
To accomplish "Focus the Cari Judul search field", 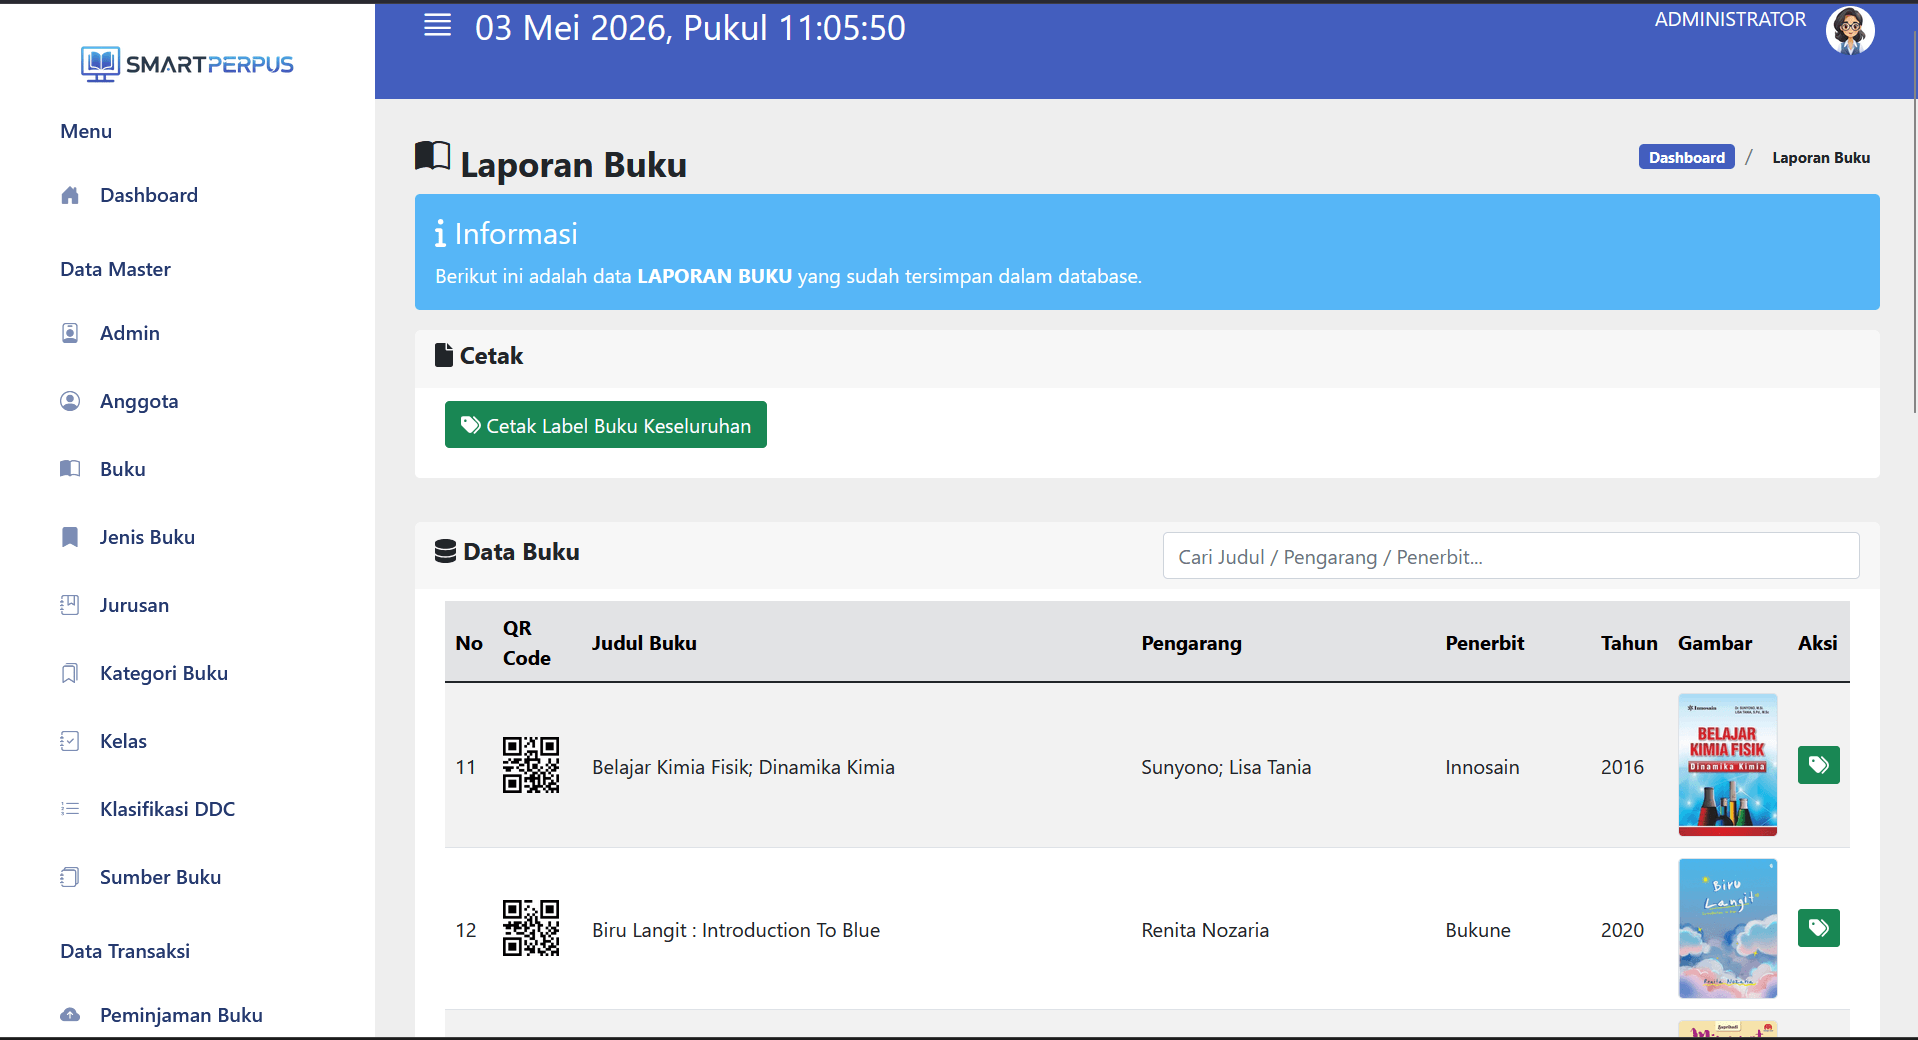I will 1511,556.
